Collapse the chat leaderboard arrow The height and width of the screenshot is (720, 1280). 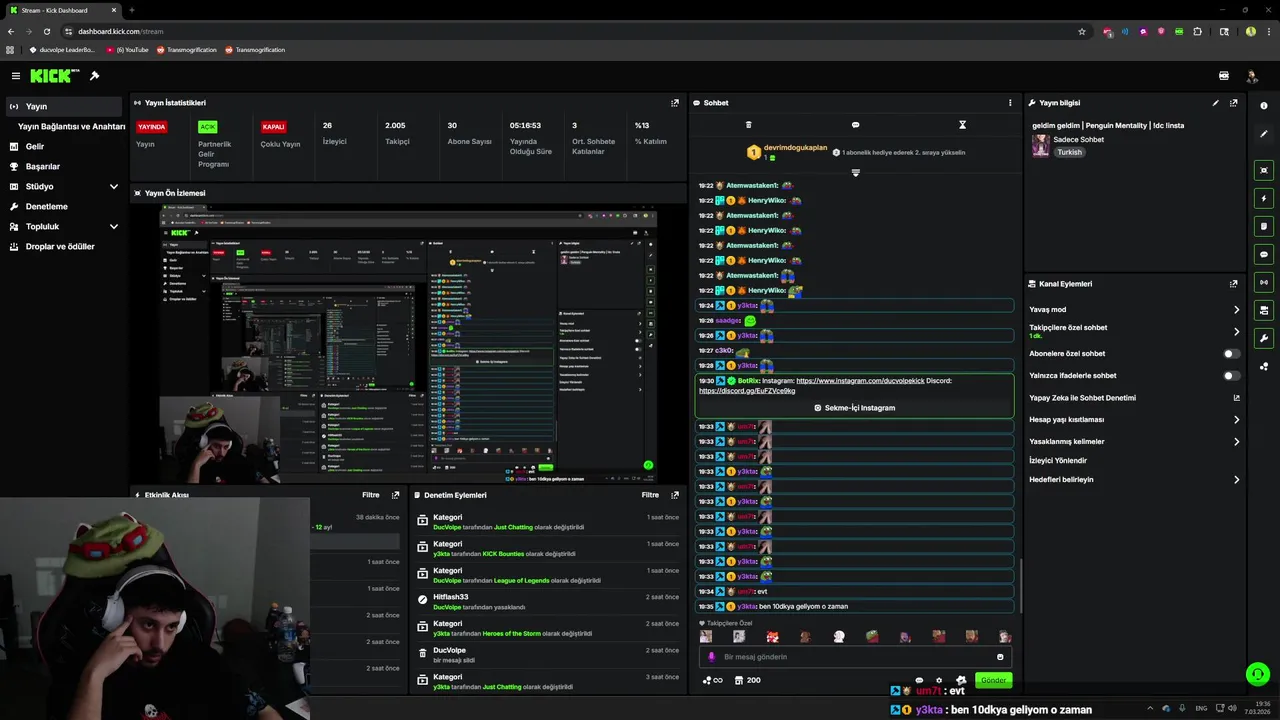click(x=855, y=173)
